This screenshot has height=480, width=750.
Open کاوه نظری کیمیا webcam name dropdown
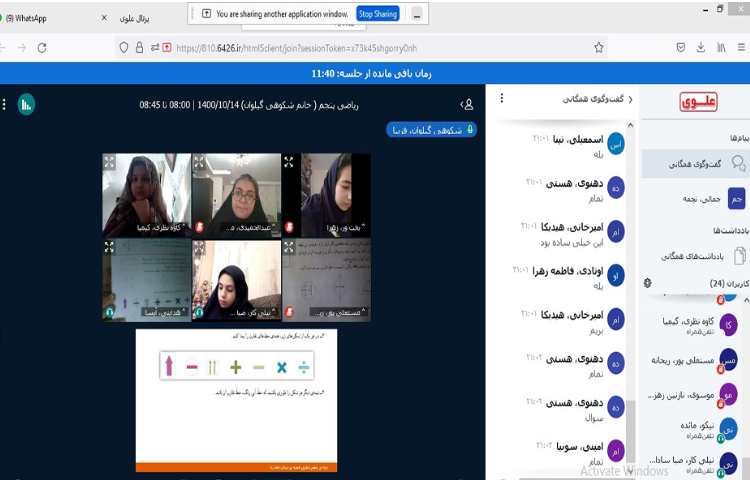pyautogui.click(x=160, y=228)
